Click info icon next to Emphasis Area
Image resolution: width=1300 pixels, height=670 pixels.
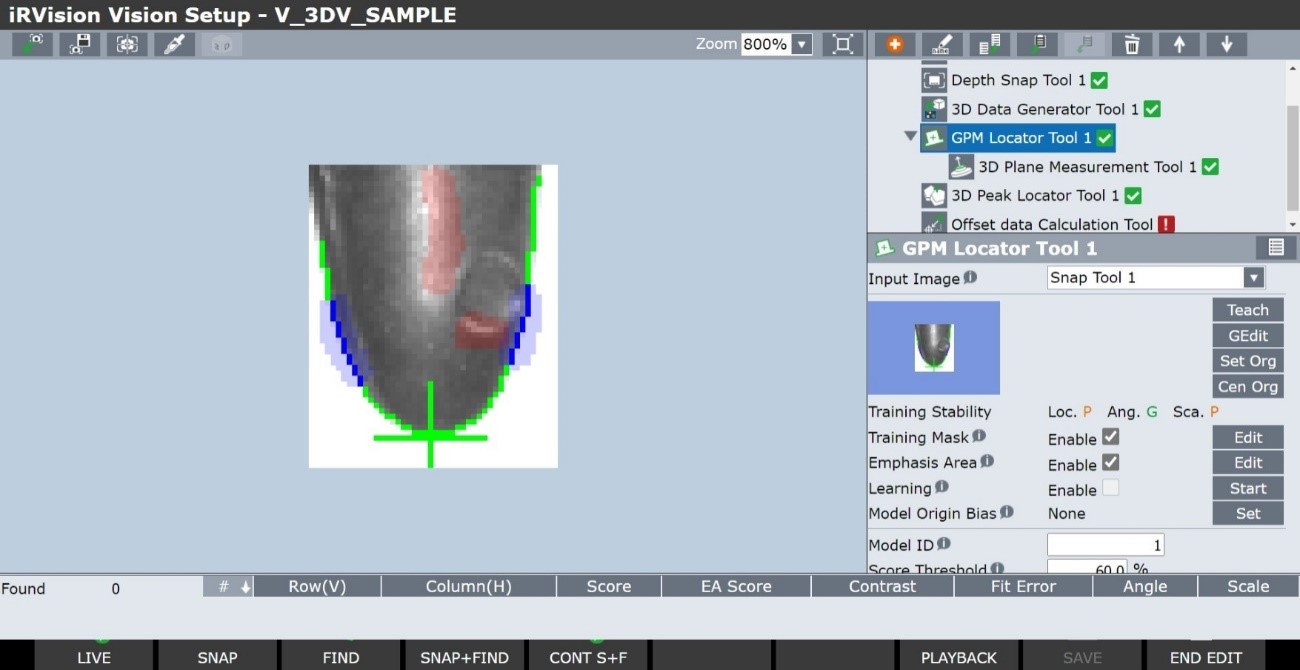pos(987,461)
